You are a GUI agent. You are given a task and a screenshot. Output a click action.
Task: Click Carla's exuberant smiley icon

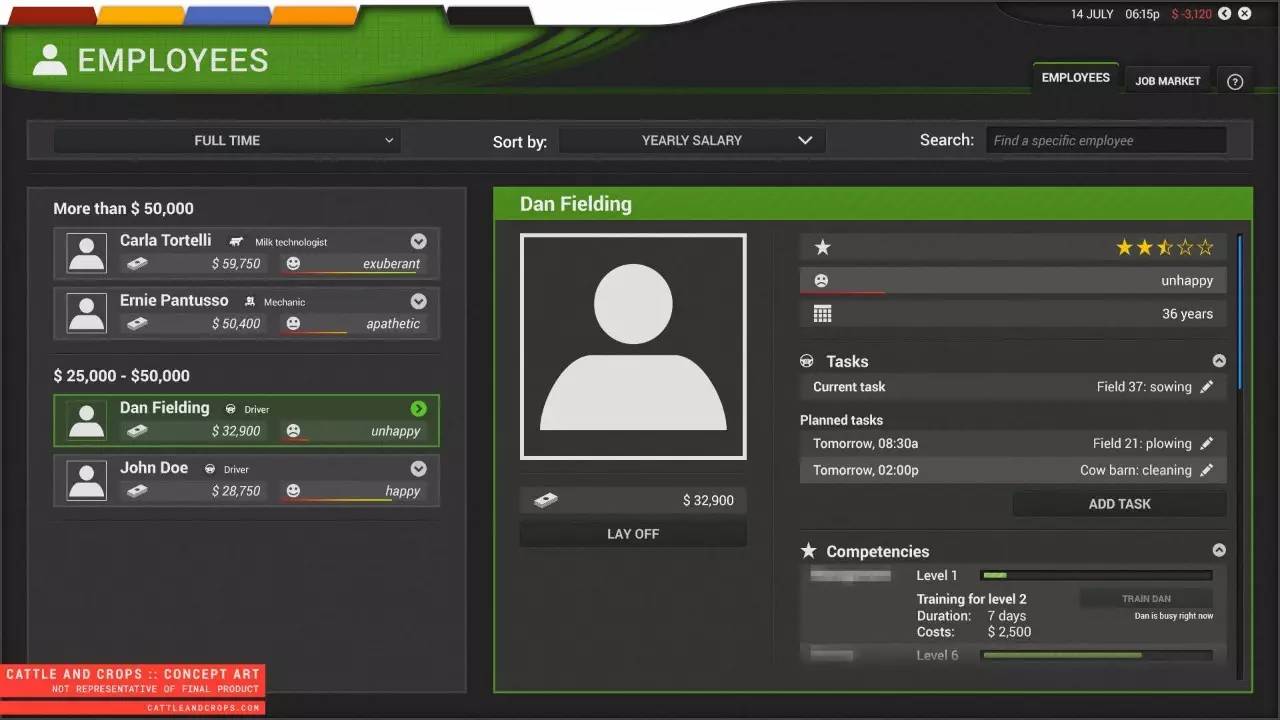(x=293, y=264)
